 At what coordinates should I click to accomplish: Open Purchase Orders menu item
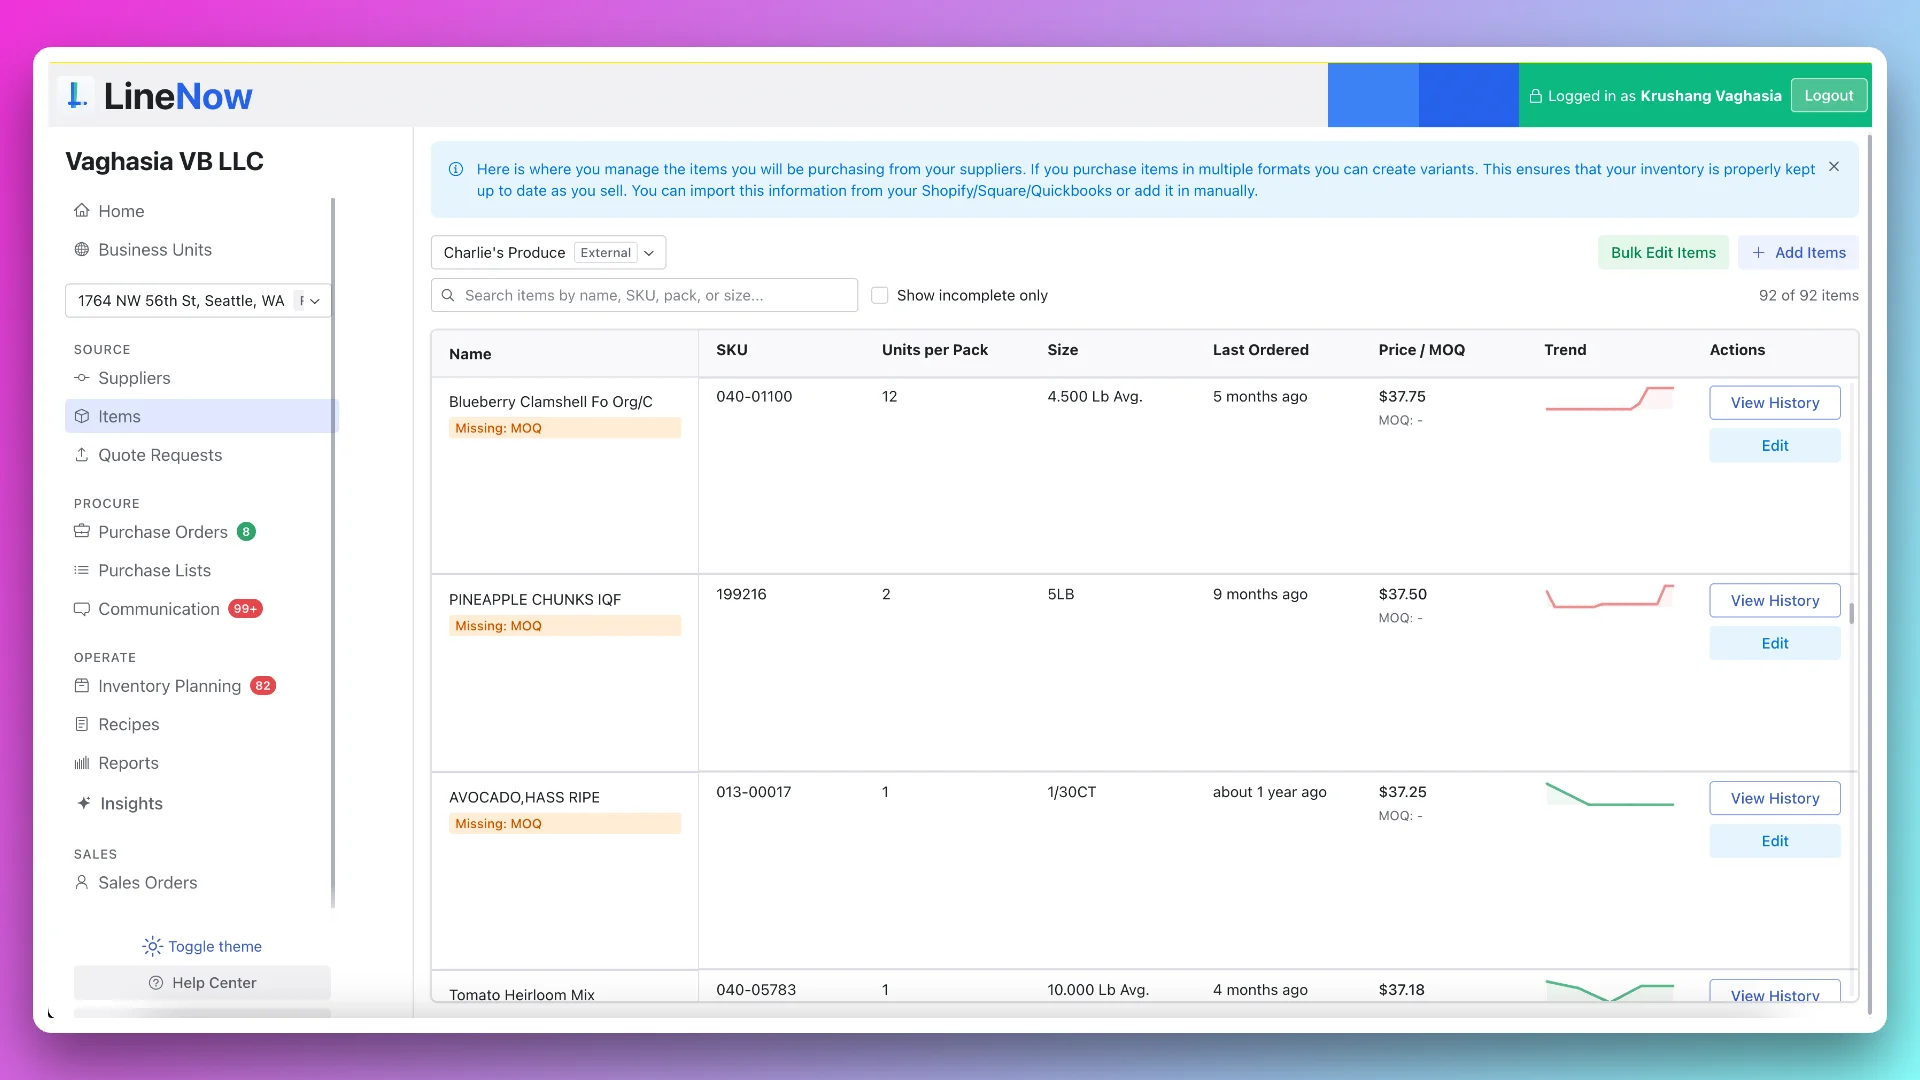click(163, 532)
